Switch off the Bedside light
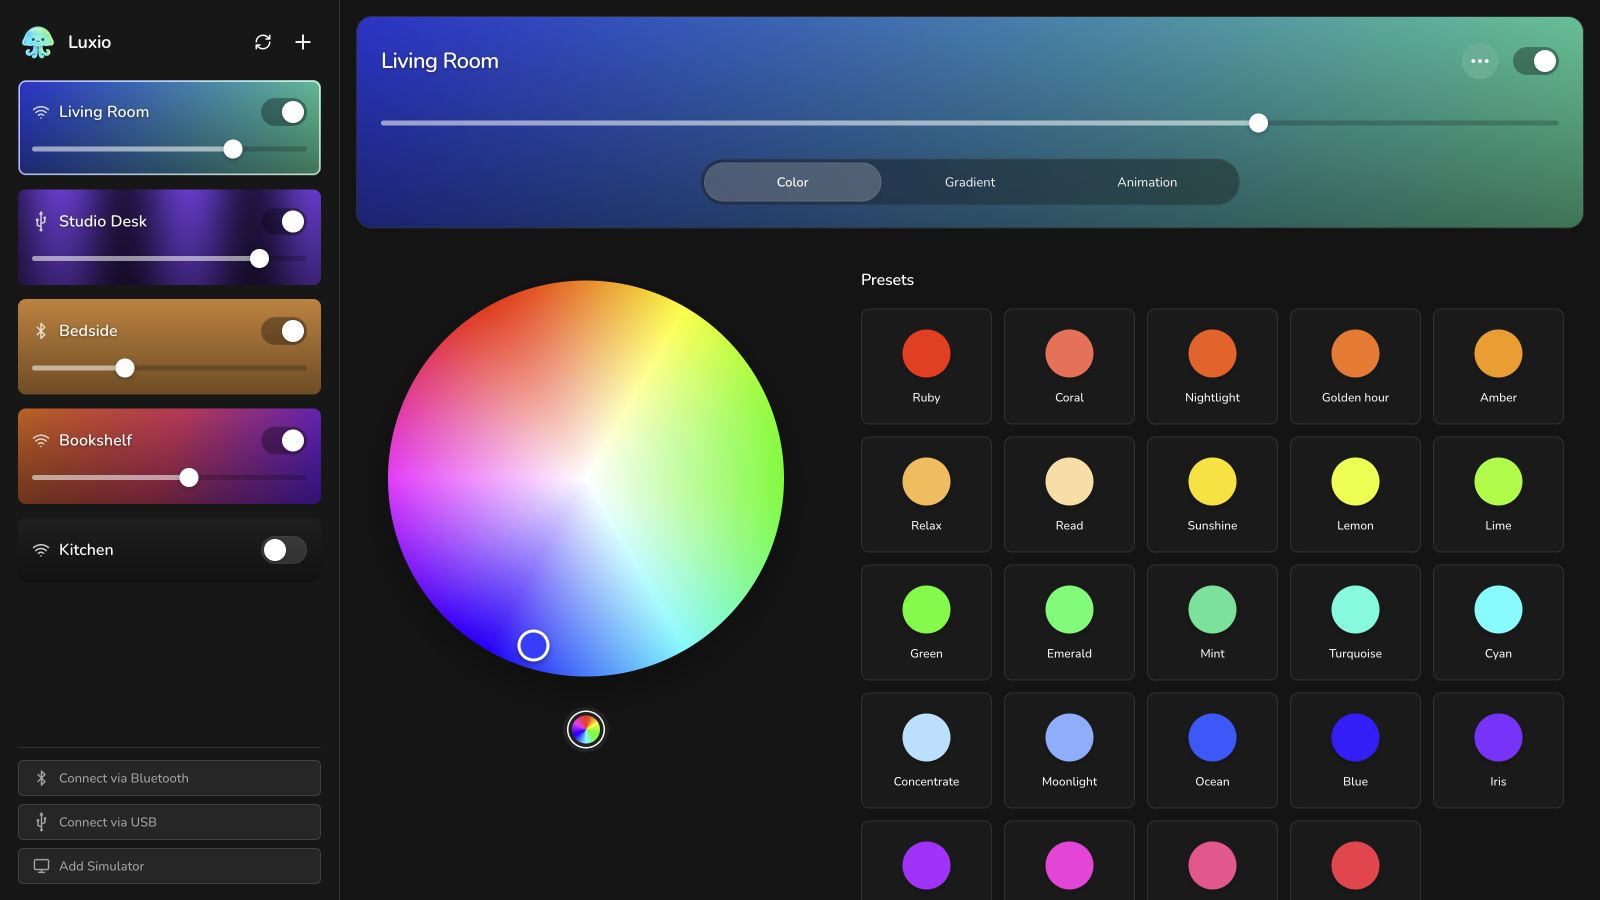The width and height of the screenshot is (1600, 900). pos(284,331)
